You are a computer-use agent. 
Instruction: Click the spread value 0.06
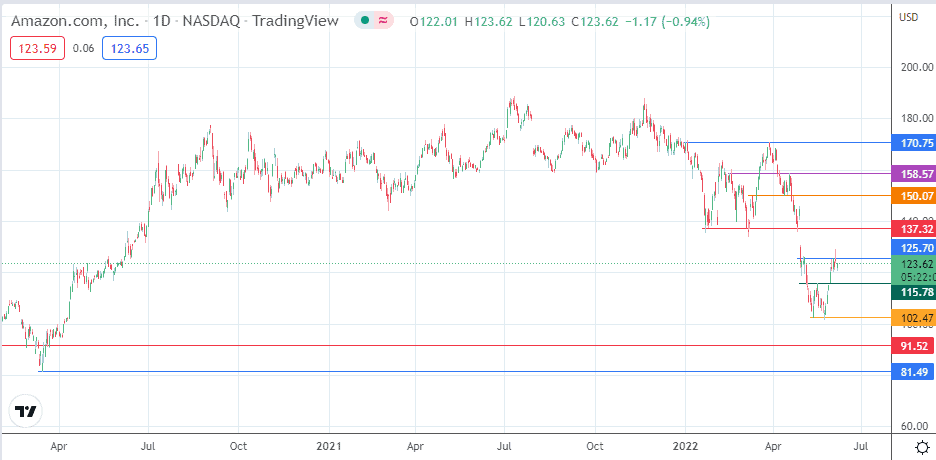pyautogui.click(x=83, y=49)
